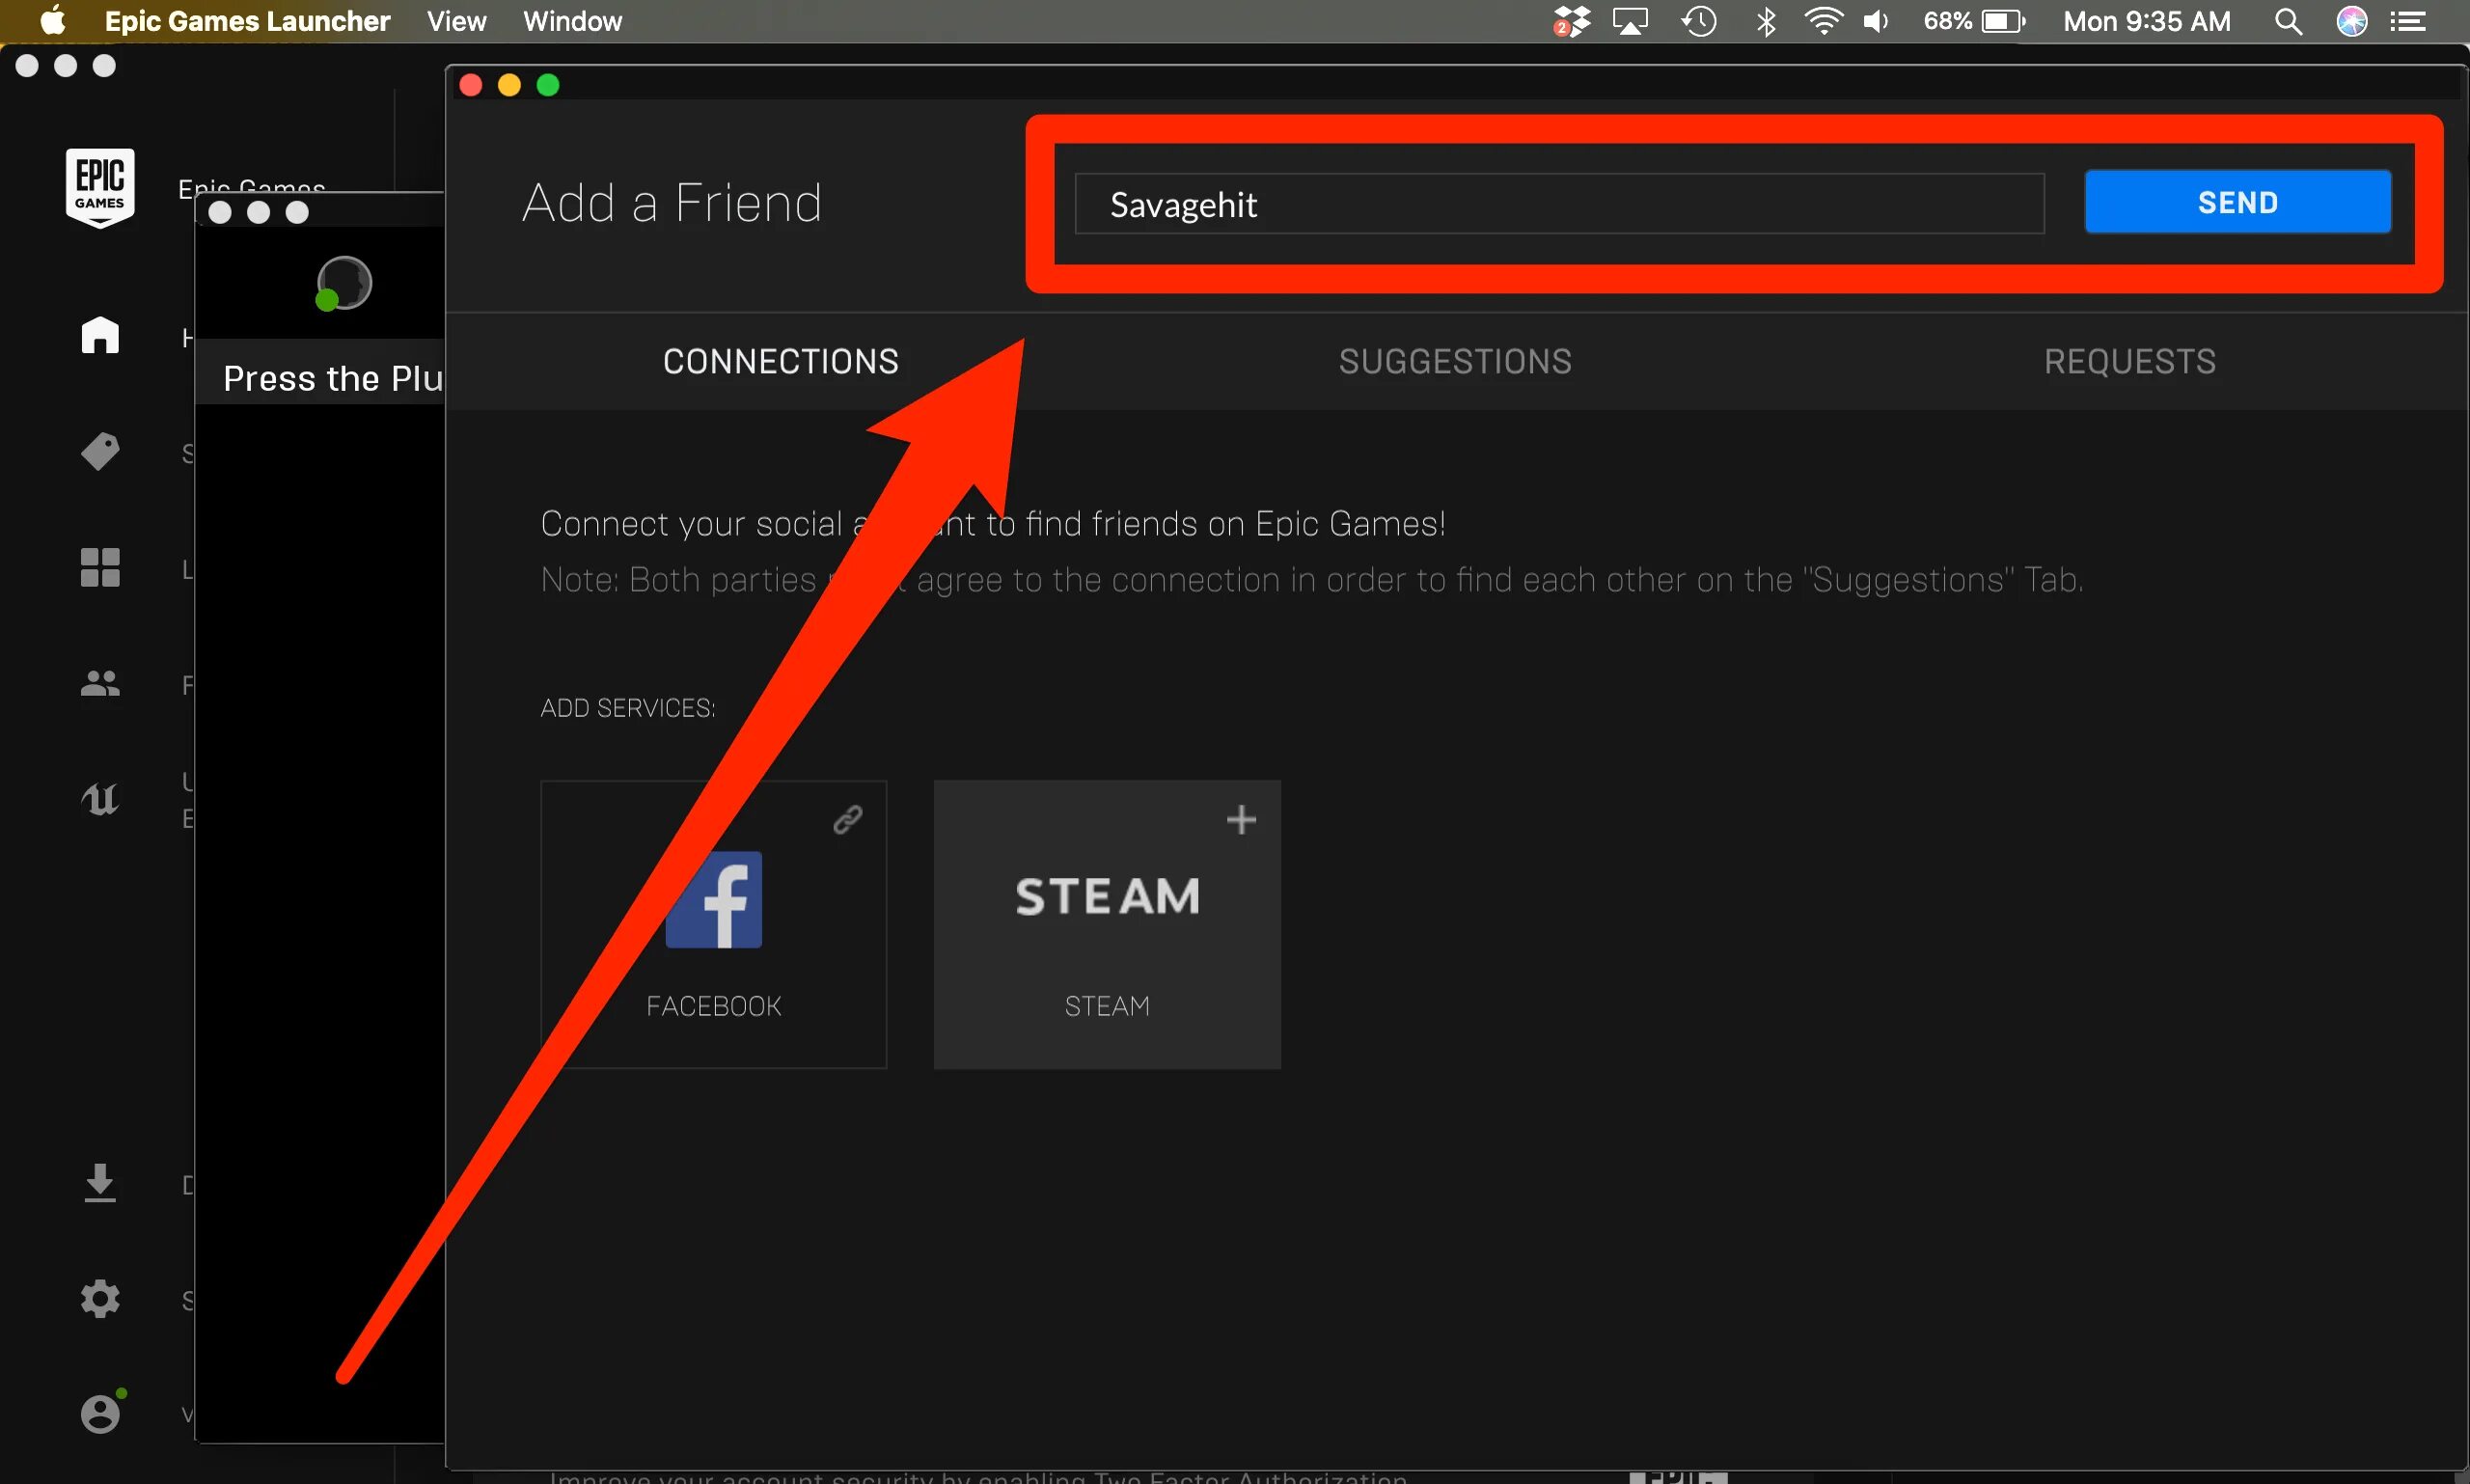The image size is (2470, 1484).
Task: Switch to the SUGGESTIONS tab
Action: (x=1457, y=362)
